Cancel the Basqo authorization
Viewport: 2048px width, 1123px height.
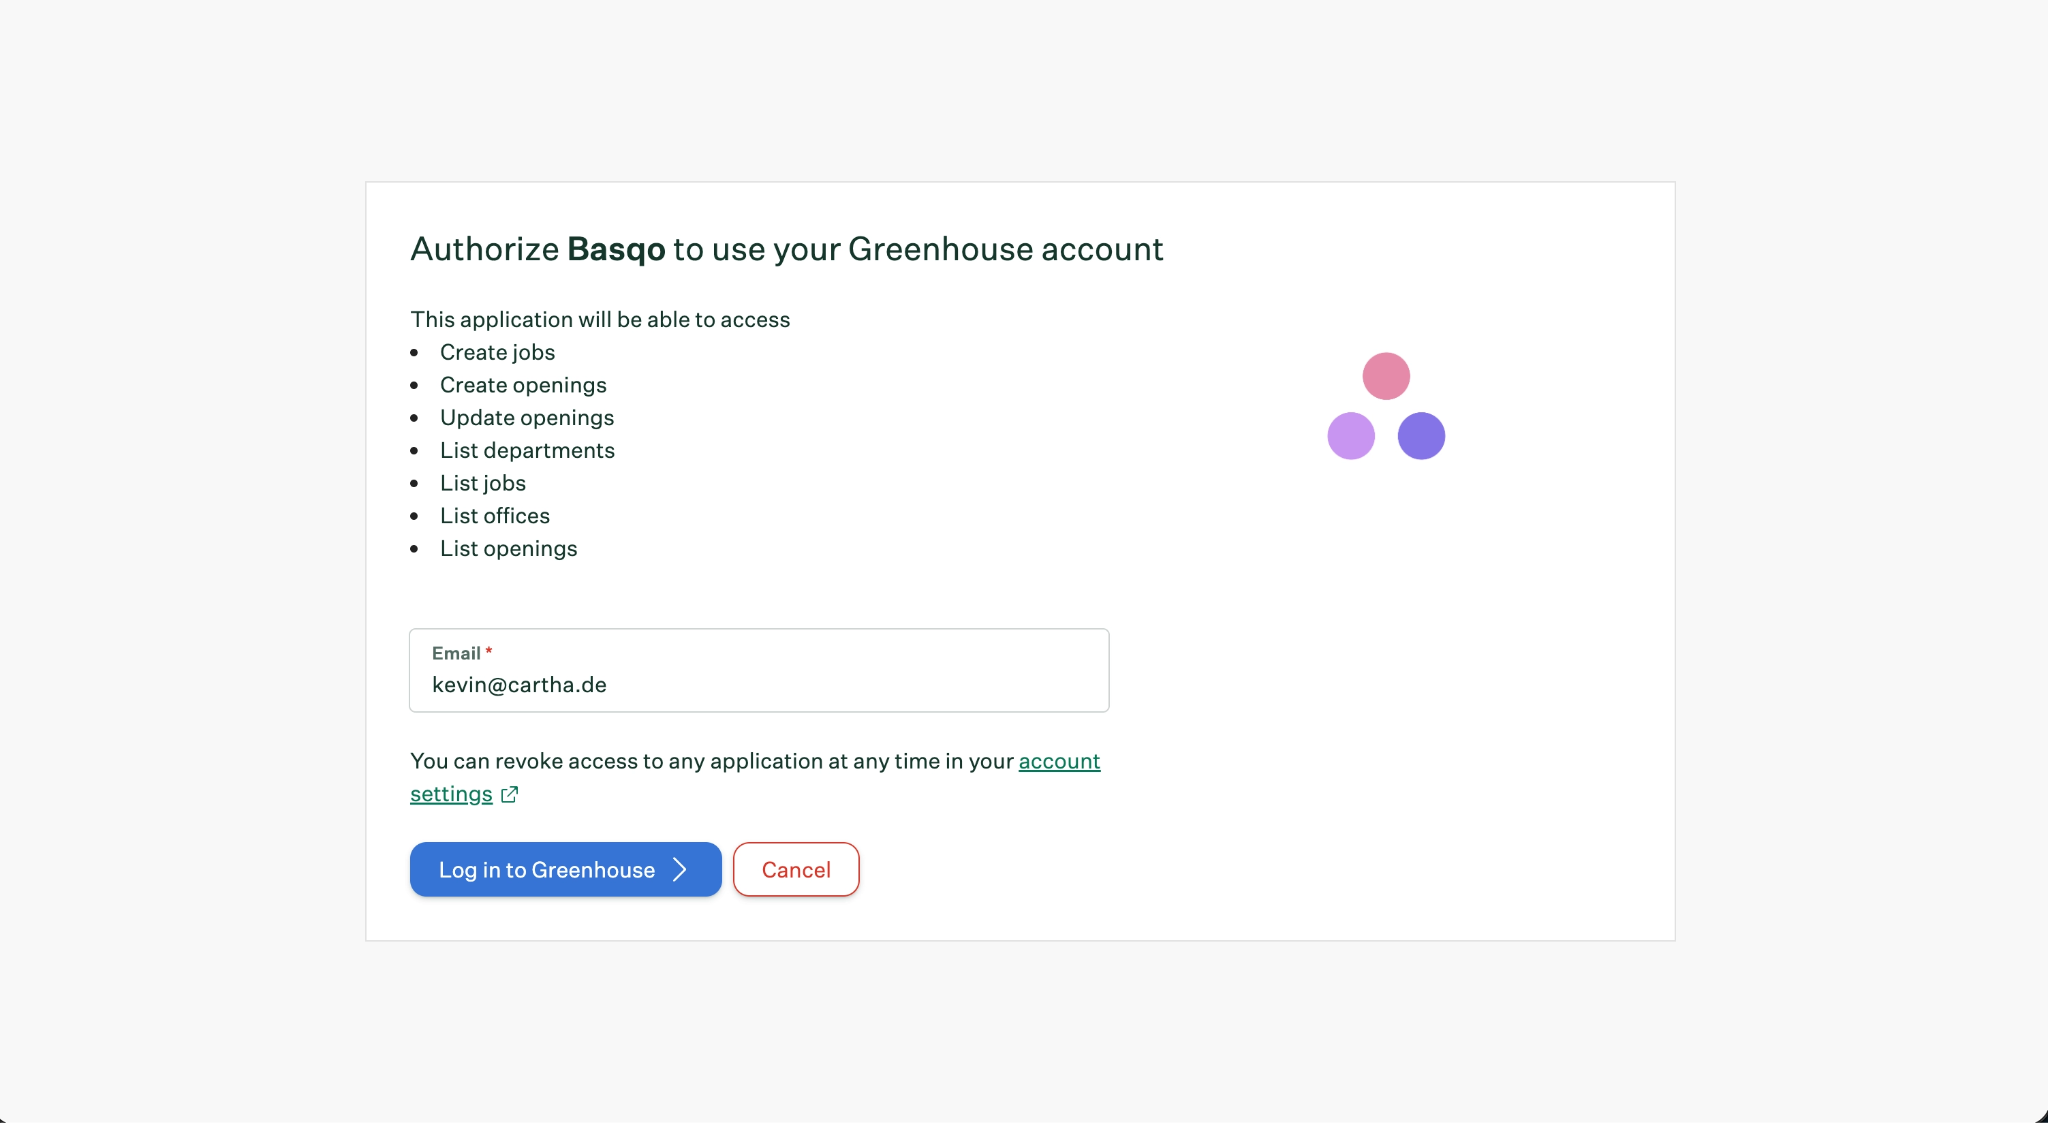796,869
